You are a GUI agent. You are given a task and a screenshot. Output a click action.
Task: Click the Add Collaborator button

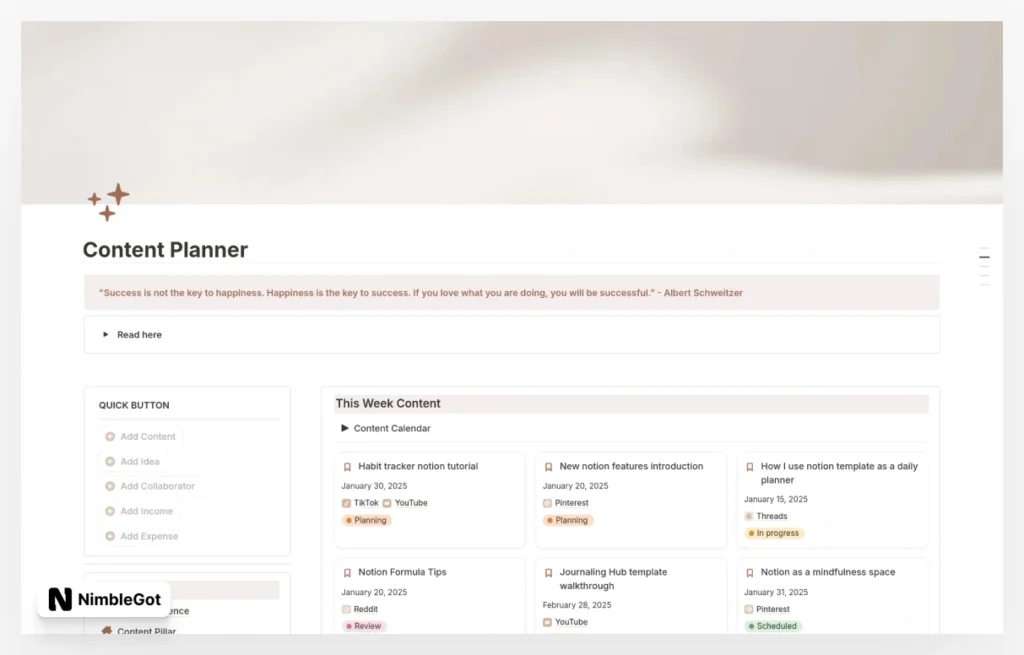point(150,486)
